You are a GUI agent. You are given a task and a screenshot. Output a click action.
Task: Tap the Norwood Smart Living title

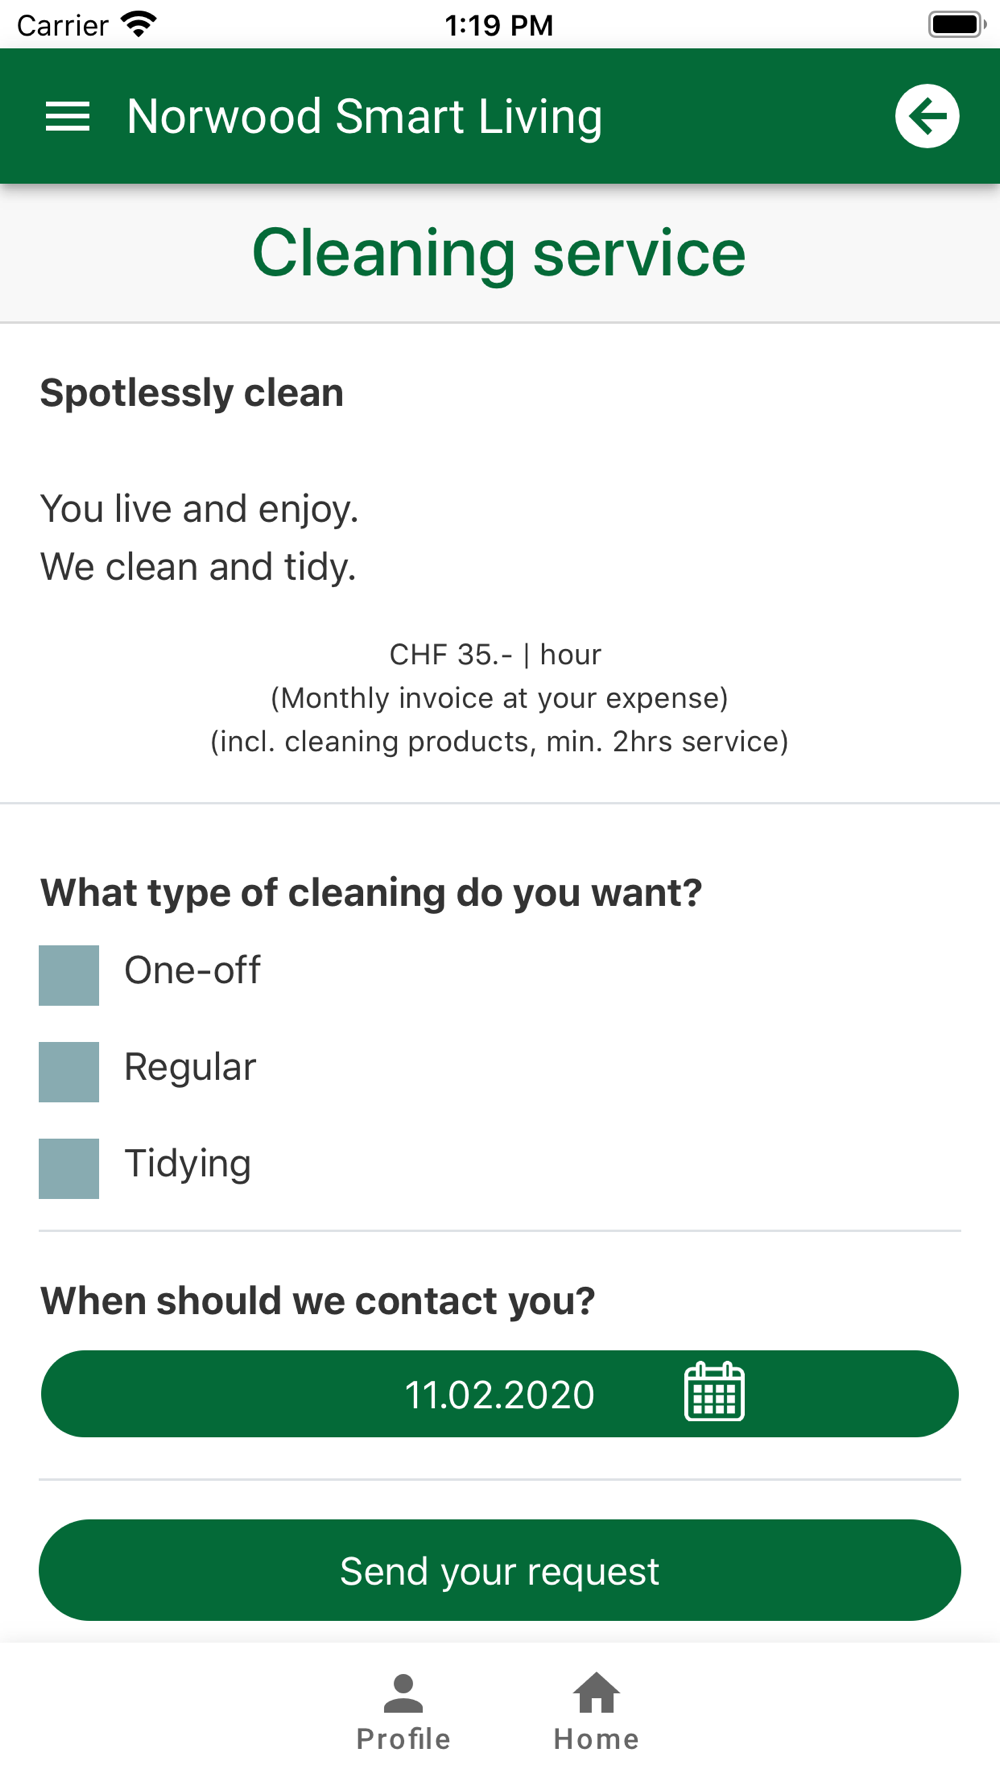365,117
